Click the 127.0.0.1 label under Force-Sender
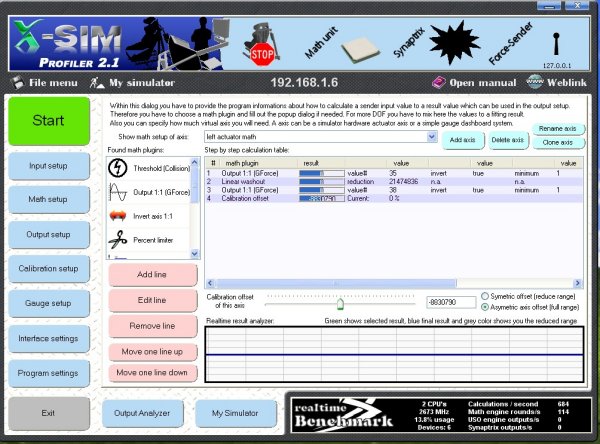 point(557,65)
